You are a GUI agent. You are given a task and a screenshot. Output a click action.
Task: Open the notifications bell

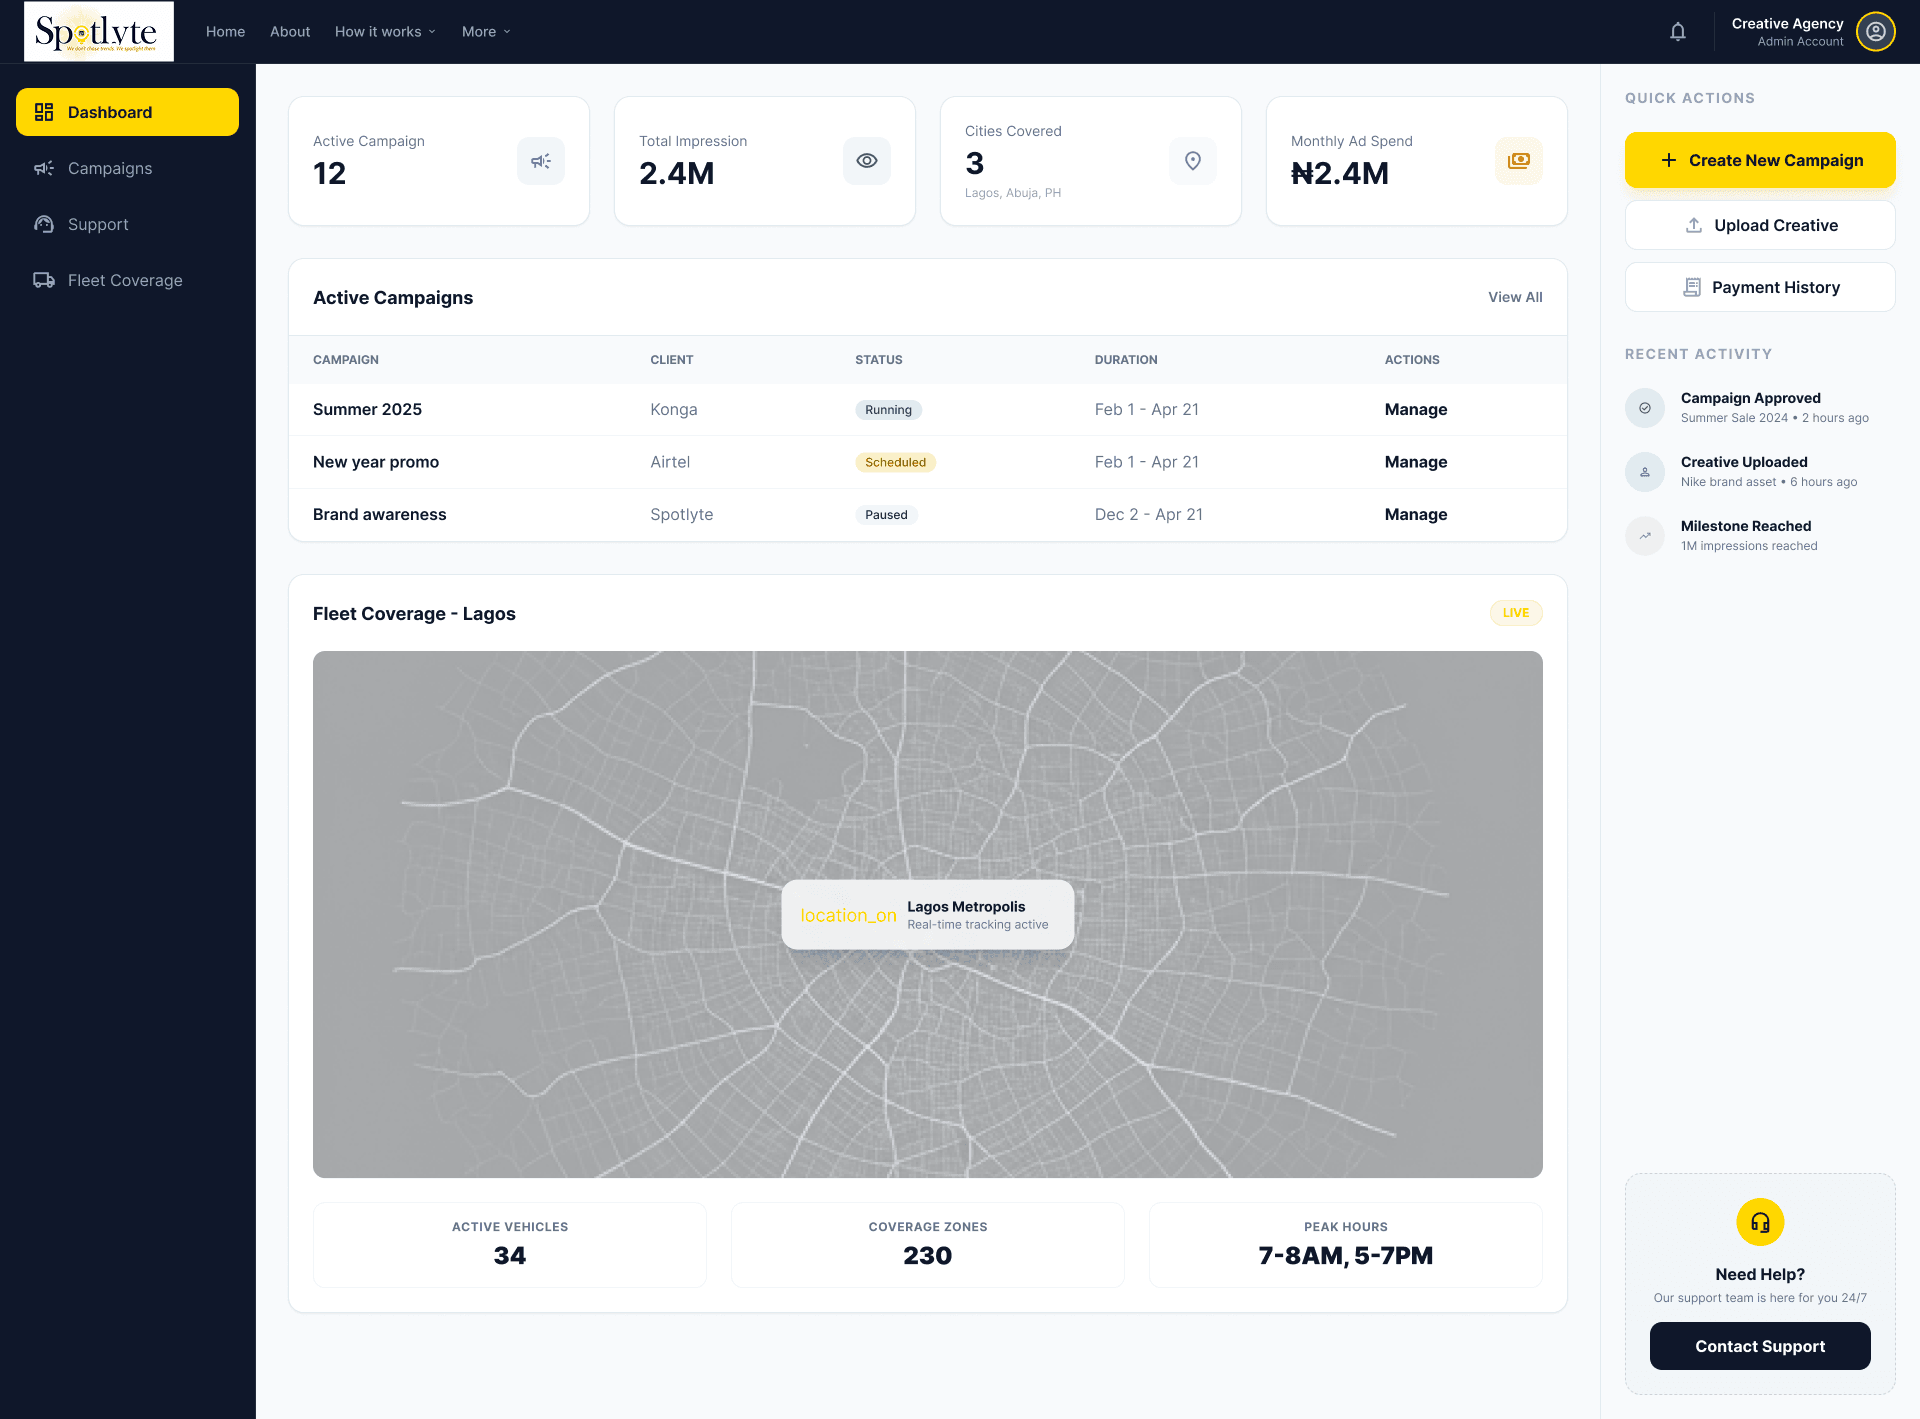(x=1678, y=32)
